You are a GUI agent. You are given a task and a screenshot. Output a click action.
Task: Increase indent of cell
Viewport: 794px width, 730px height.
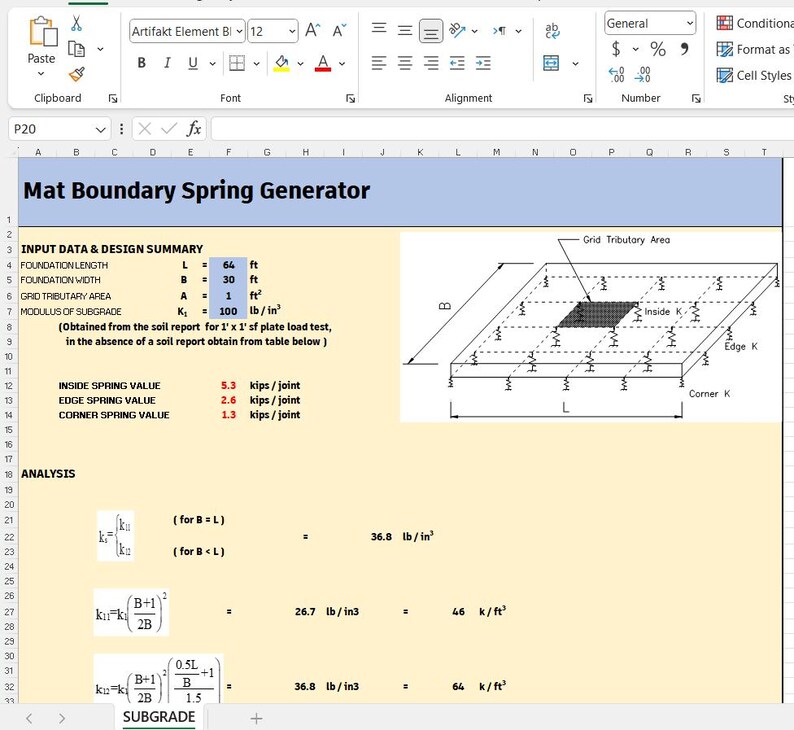[483, 63]
